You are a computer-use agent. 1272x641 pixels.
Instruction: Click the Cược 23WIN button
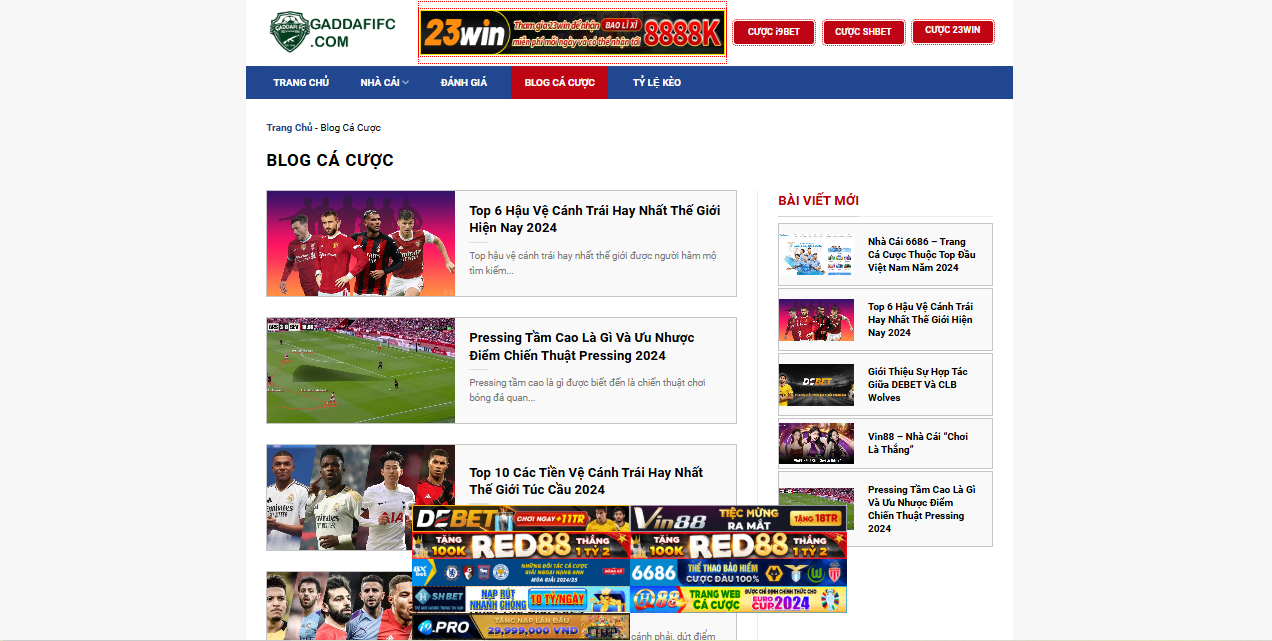pos(952,31)
